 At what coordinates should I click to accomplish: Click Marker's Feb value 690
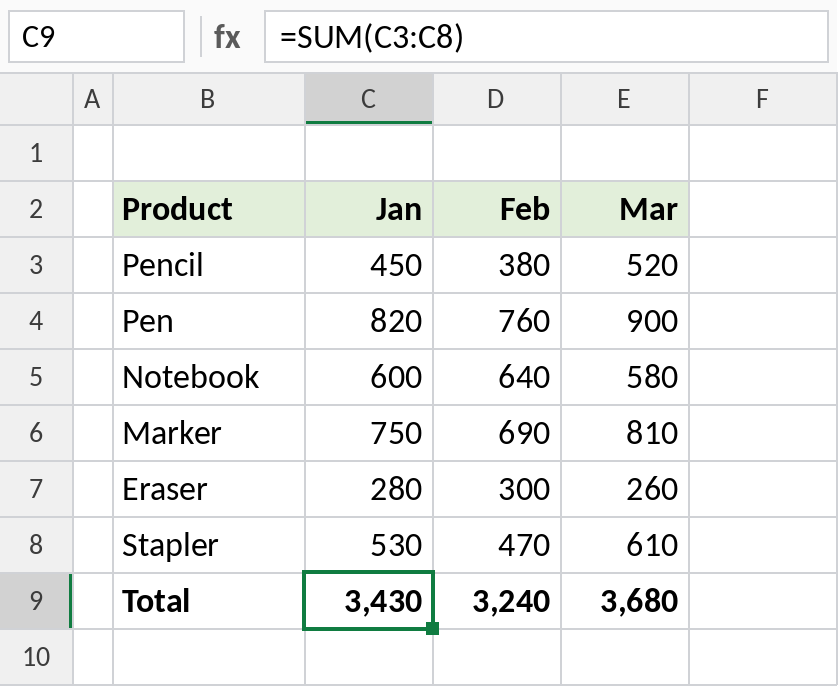coord(497,433)
